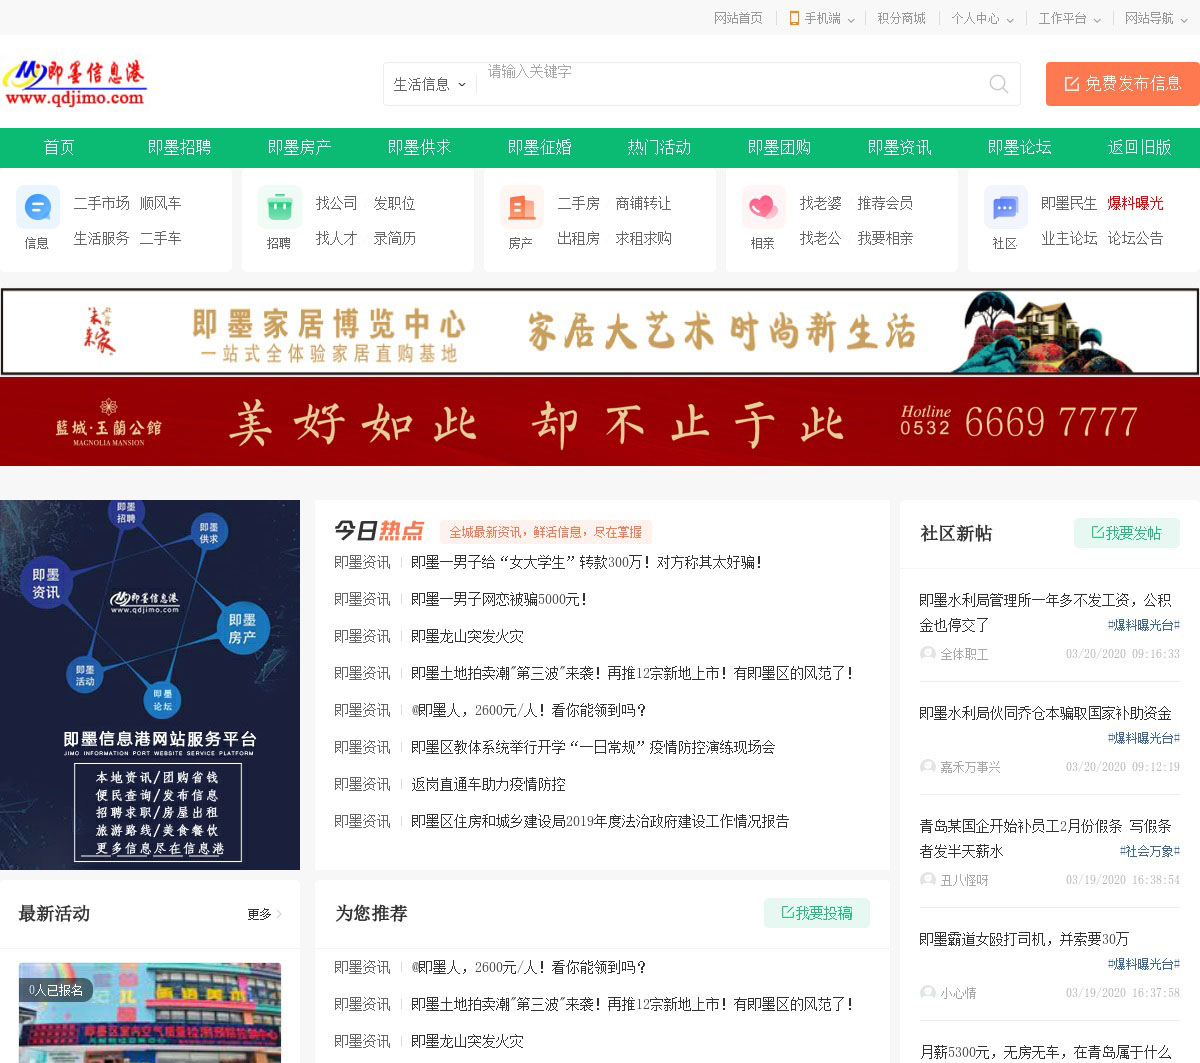Open the 生活服务 link
Screen dimensions: 1200x1063
[101, 238]
